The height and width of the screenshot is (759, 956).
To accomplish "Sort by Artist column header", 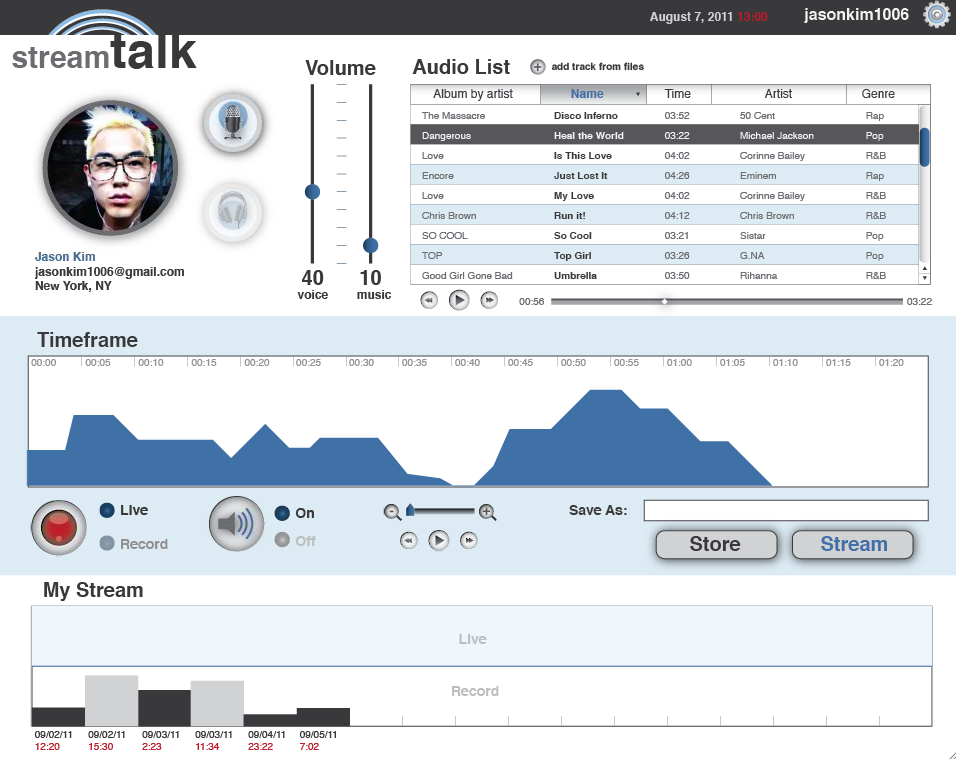I will point(779,94).
